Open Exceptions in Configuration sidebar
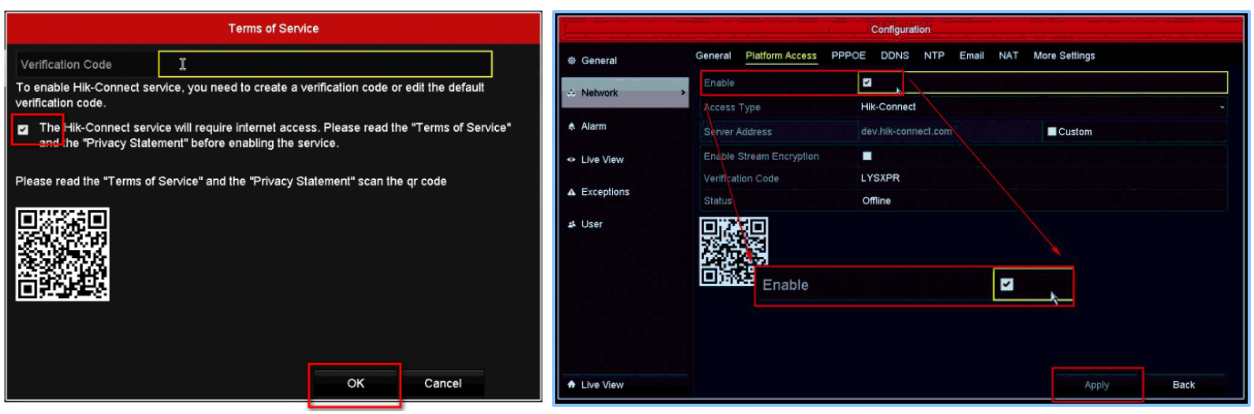The height and width of the screenshot is (414, 1254). point(605,192)
